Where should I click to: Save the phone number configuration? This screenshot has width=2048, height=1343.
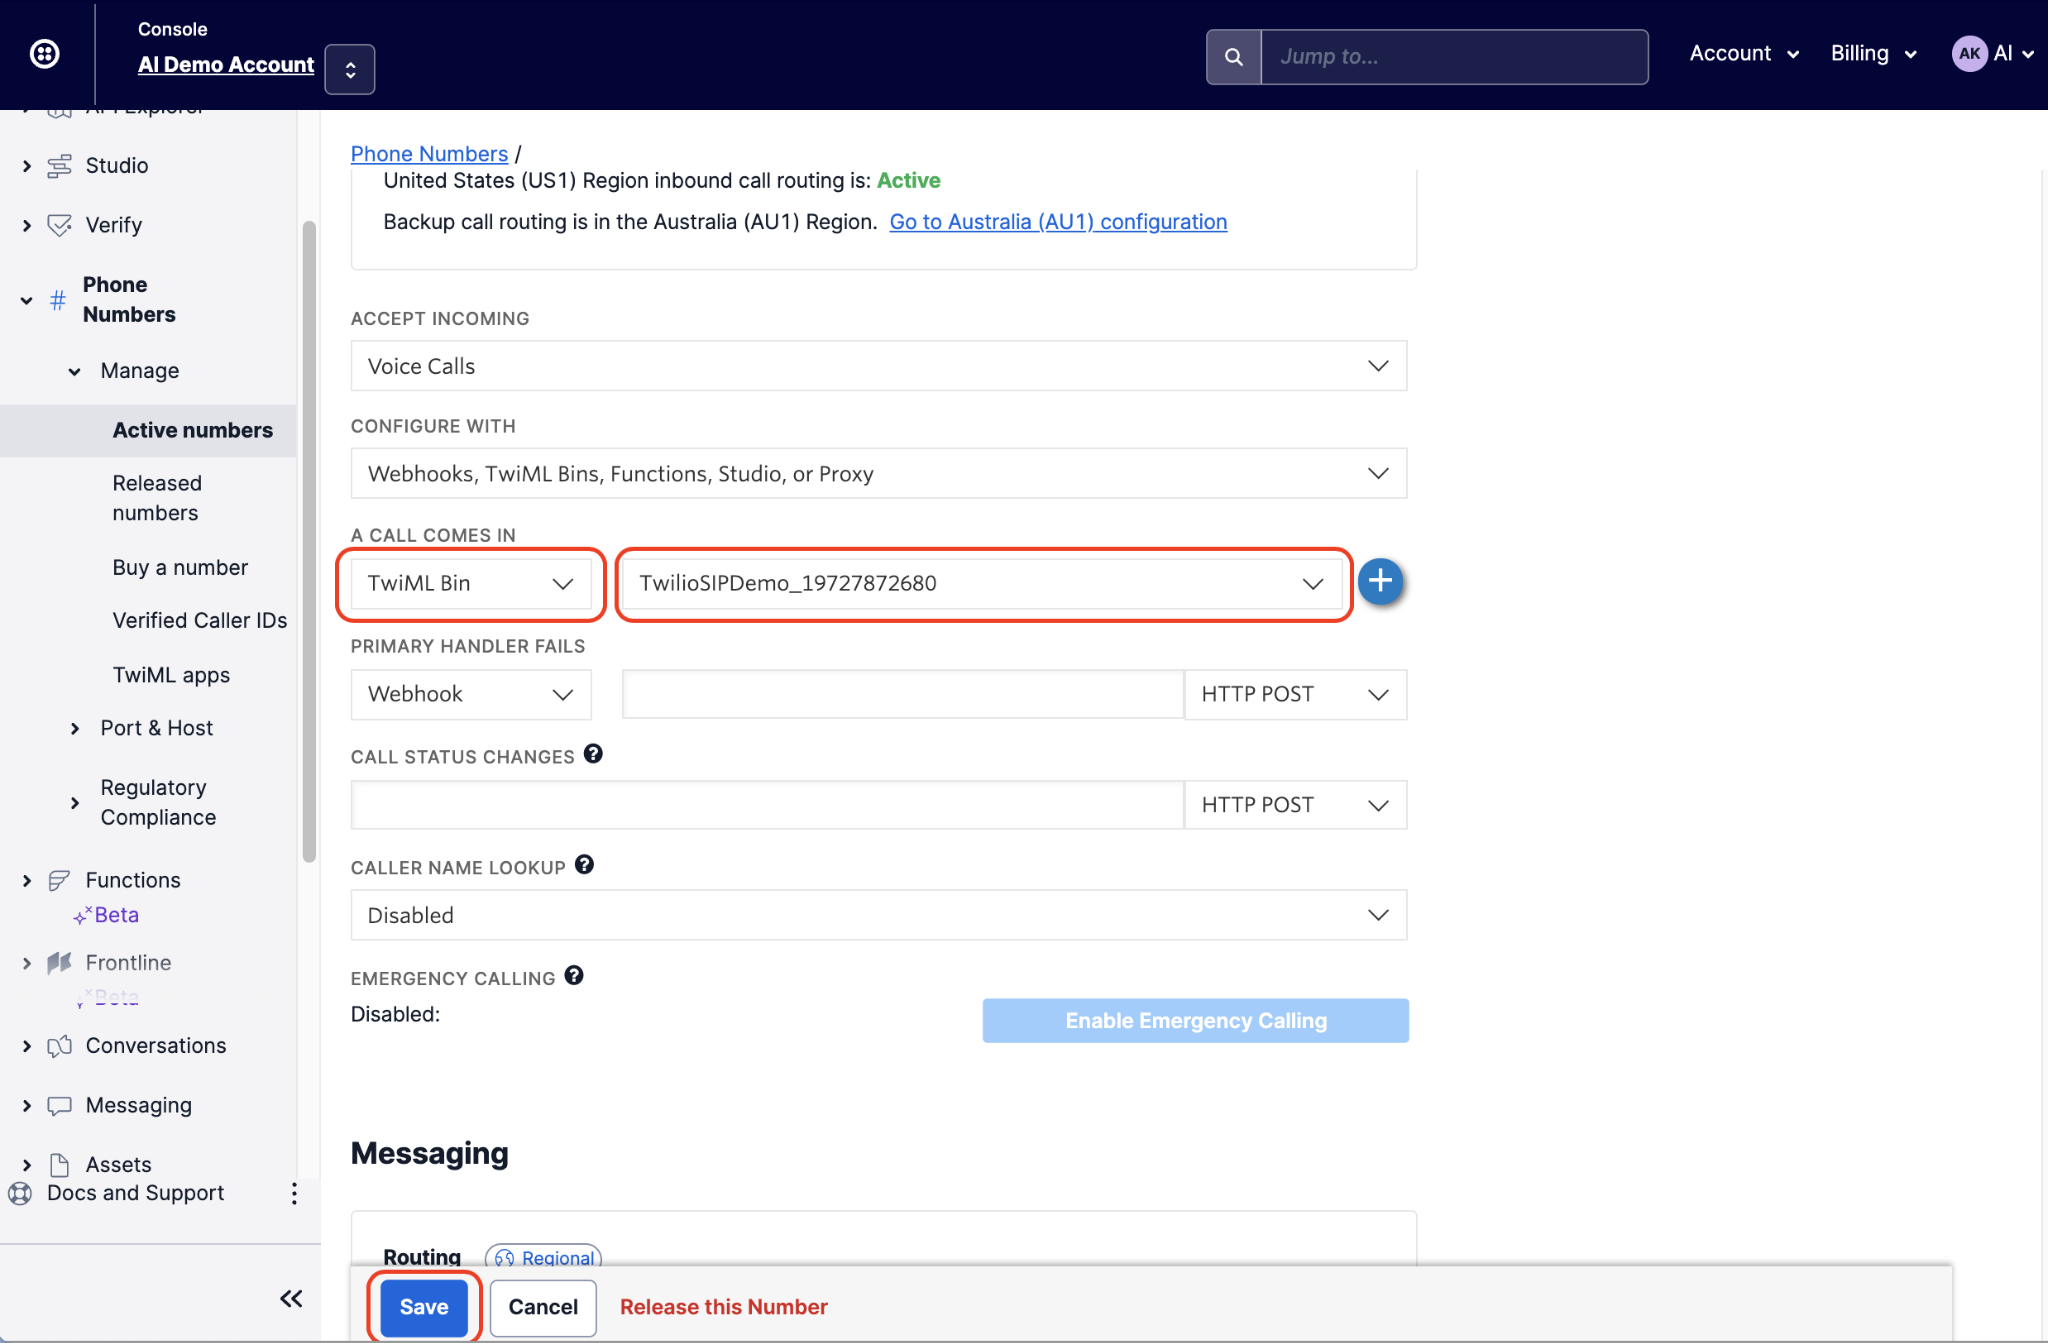(424, 1307)
